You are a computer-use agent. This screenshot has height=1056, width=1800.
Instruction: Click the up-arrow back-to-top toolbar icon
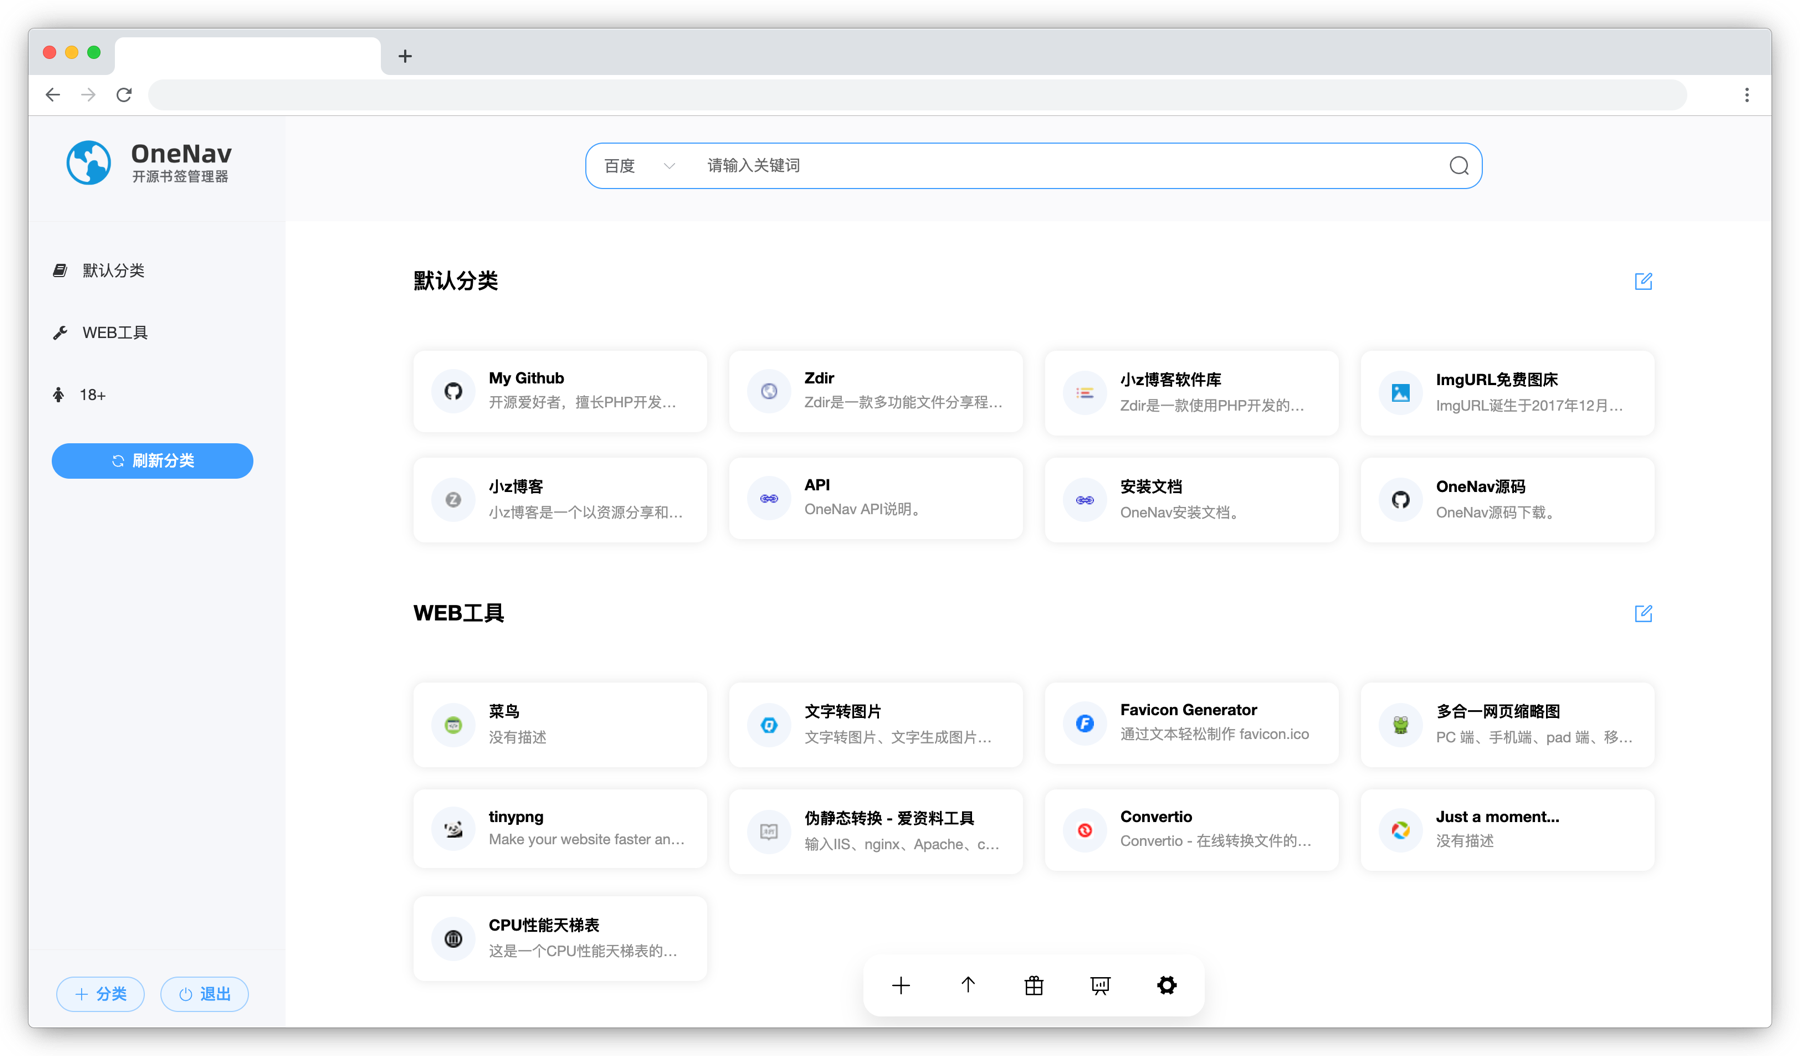[968, 986]
